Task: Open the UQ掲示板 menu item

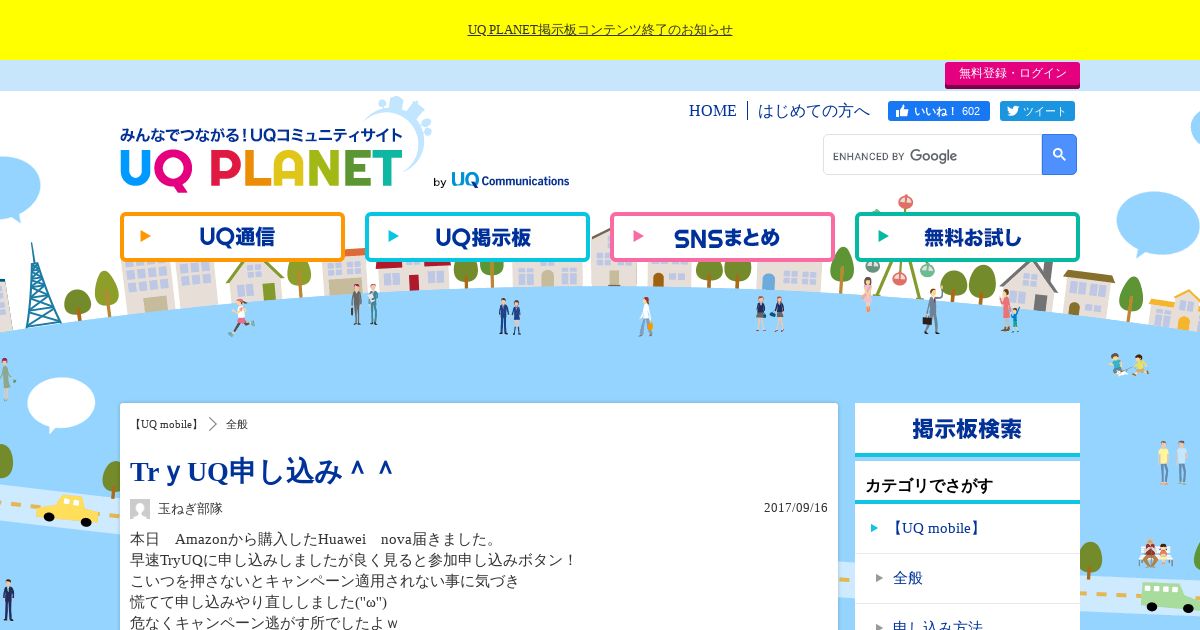Action: [x=477, y=237]
